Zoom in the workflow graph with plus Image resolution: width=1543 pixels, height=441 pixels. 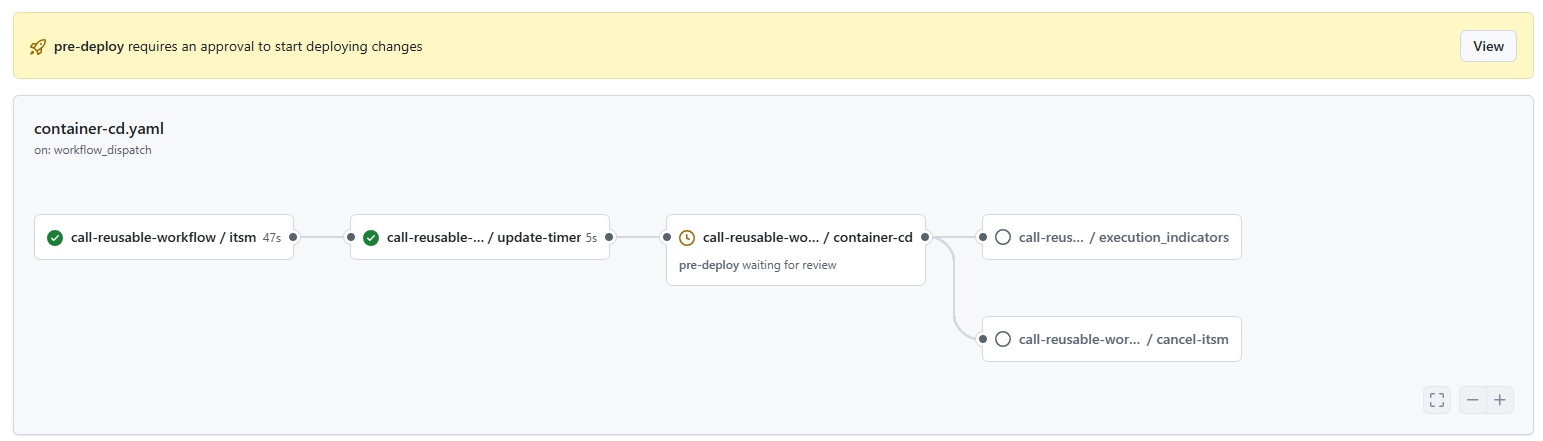coord(1500,400)
